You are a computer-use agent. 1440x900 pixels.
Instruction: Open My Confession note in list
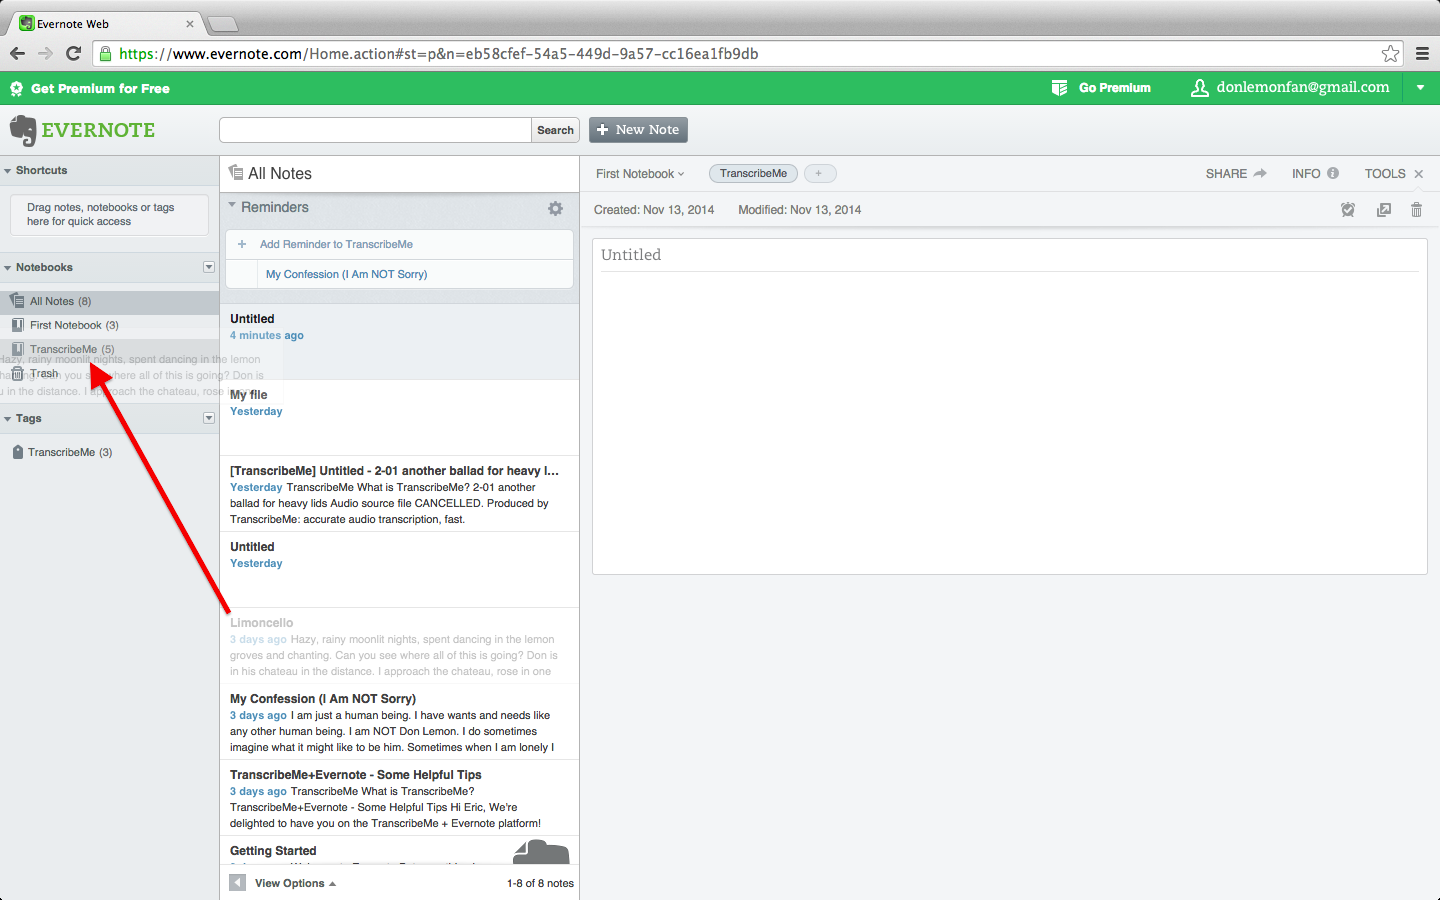(399, 722)
